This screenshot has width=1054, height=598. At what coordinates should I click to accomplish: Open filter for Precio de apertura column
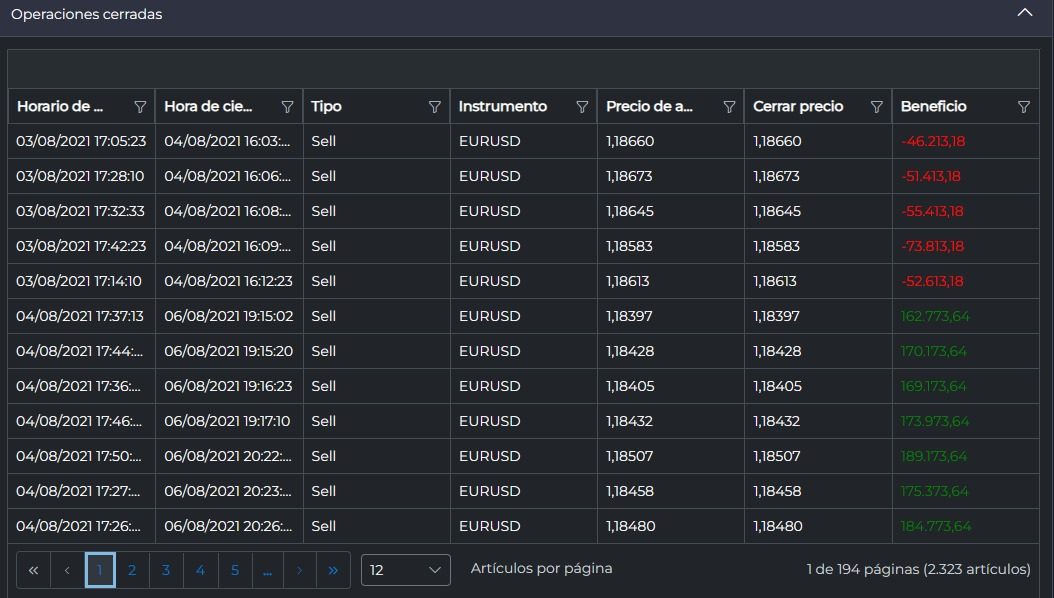coord(729,107)
